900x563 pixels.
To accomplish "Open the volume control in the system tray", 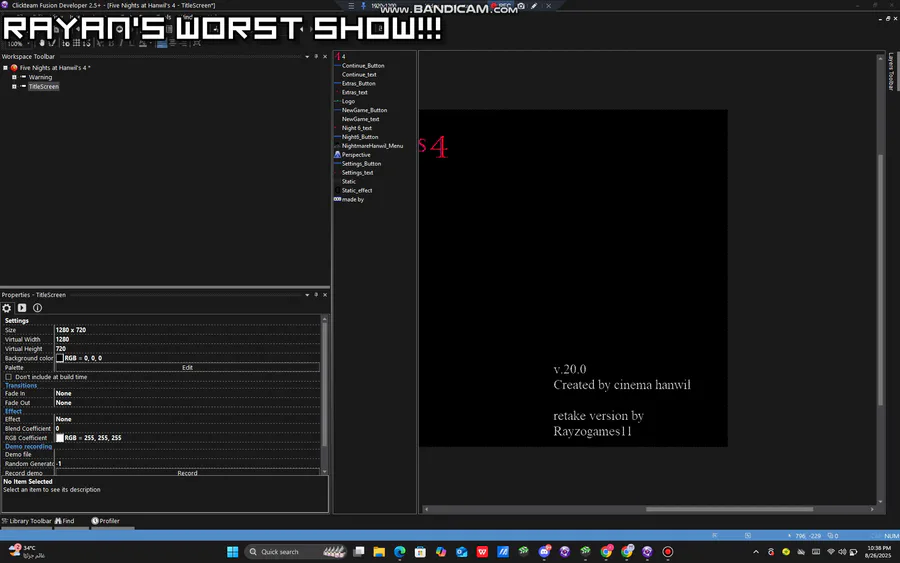I will pos(842,552).
